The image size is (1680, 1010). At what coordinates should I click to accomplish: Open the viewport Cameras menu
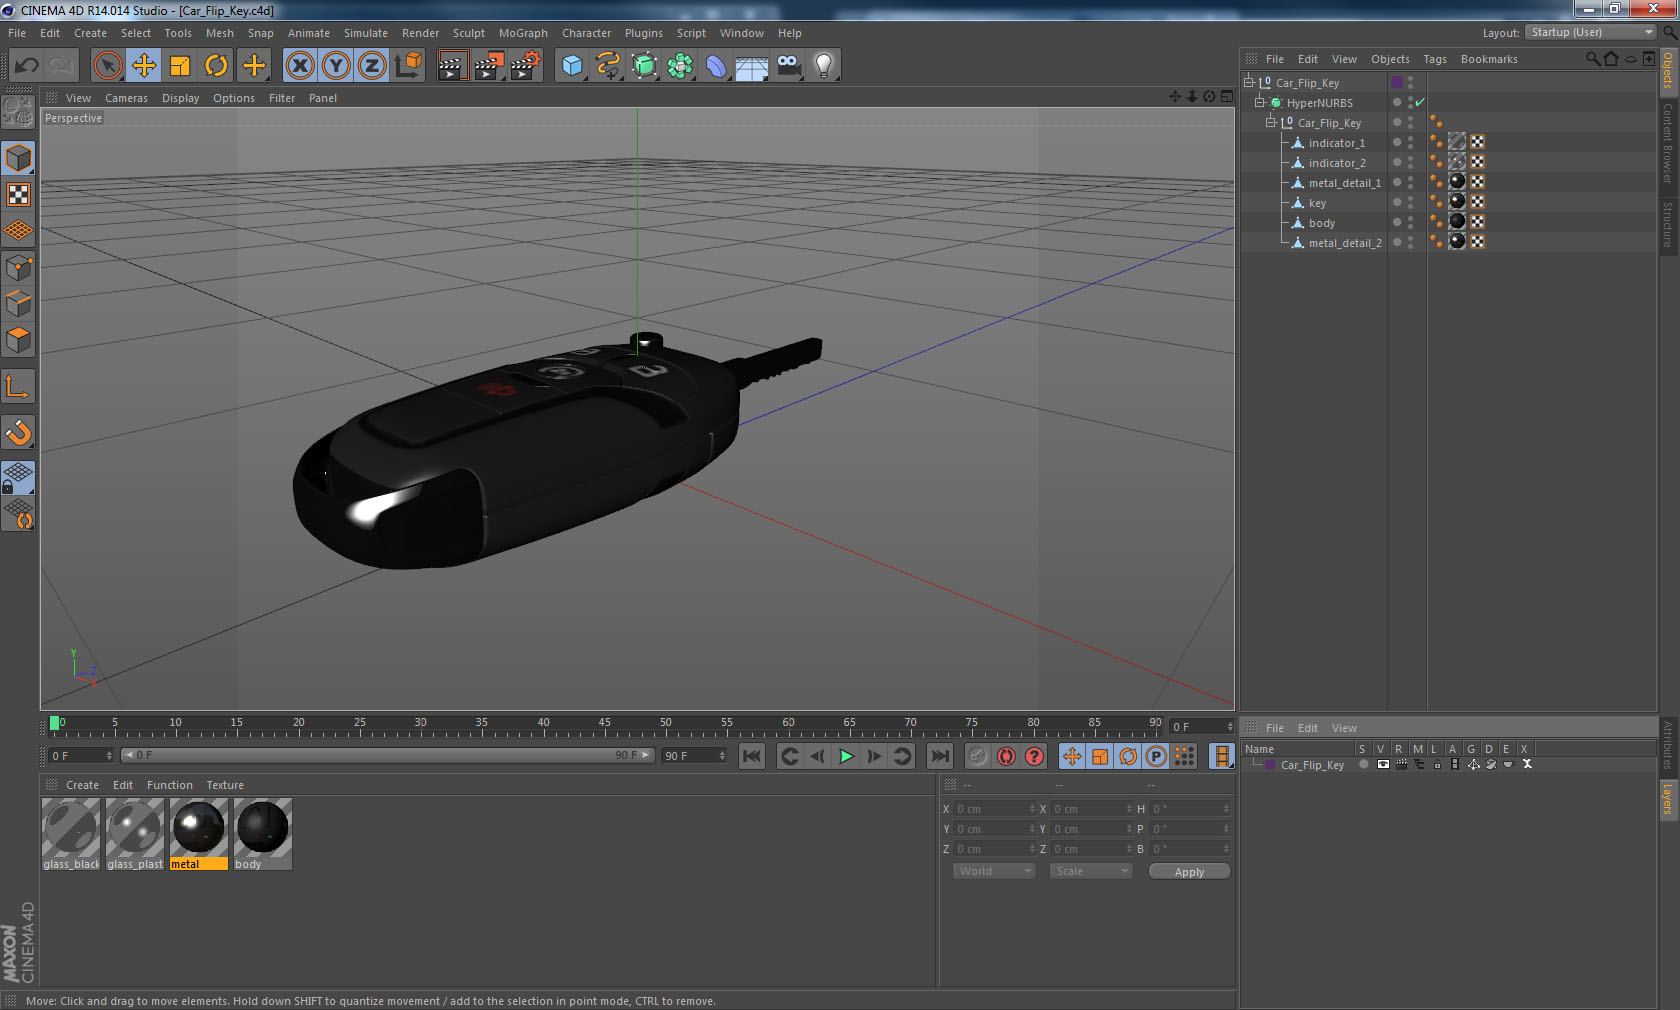point(126,98)
